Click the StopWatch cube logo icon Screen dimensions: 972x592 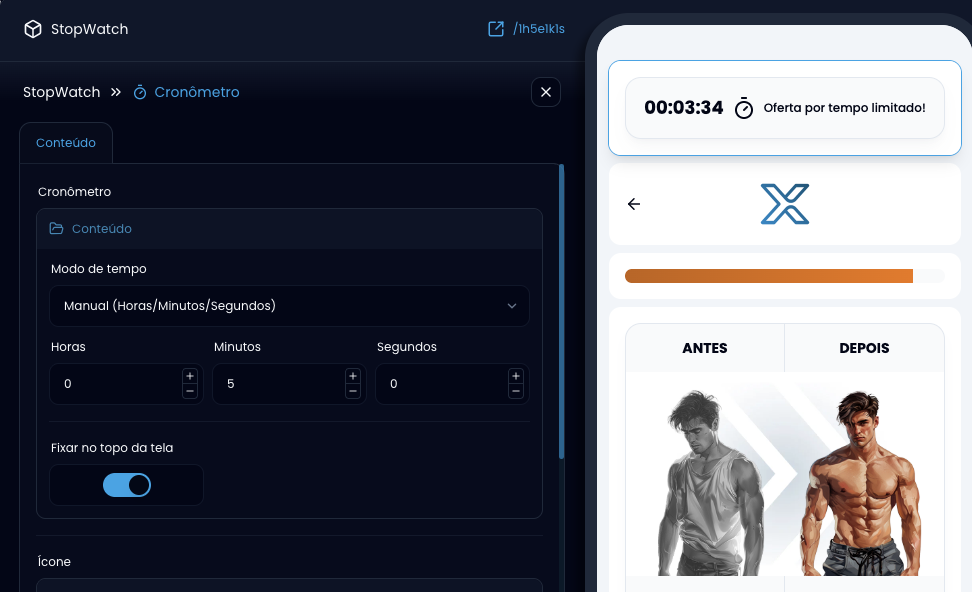pyautogui.click(x=33, y=29)
